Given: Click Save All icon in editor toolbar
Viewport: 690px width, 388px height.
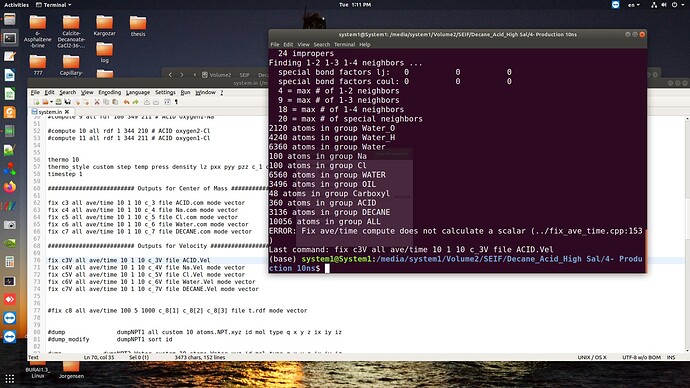Looking at the screenshot, I should [67, 102].
